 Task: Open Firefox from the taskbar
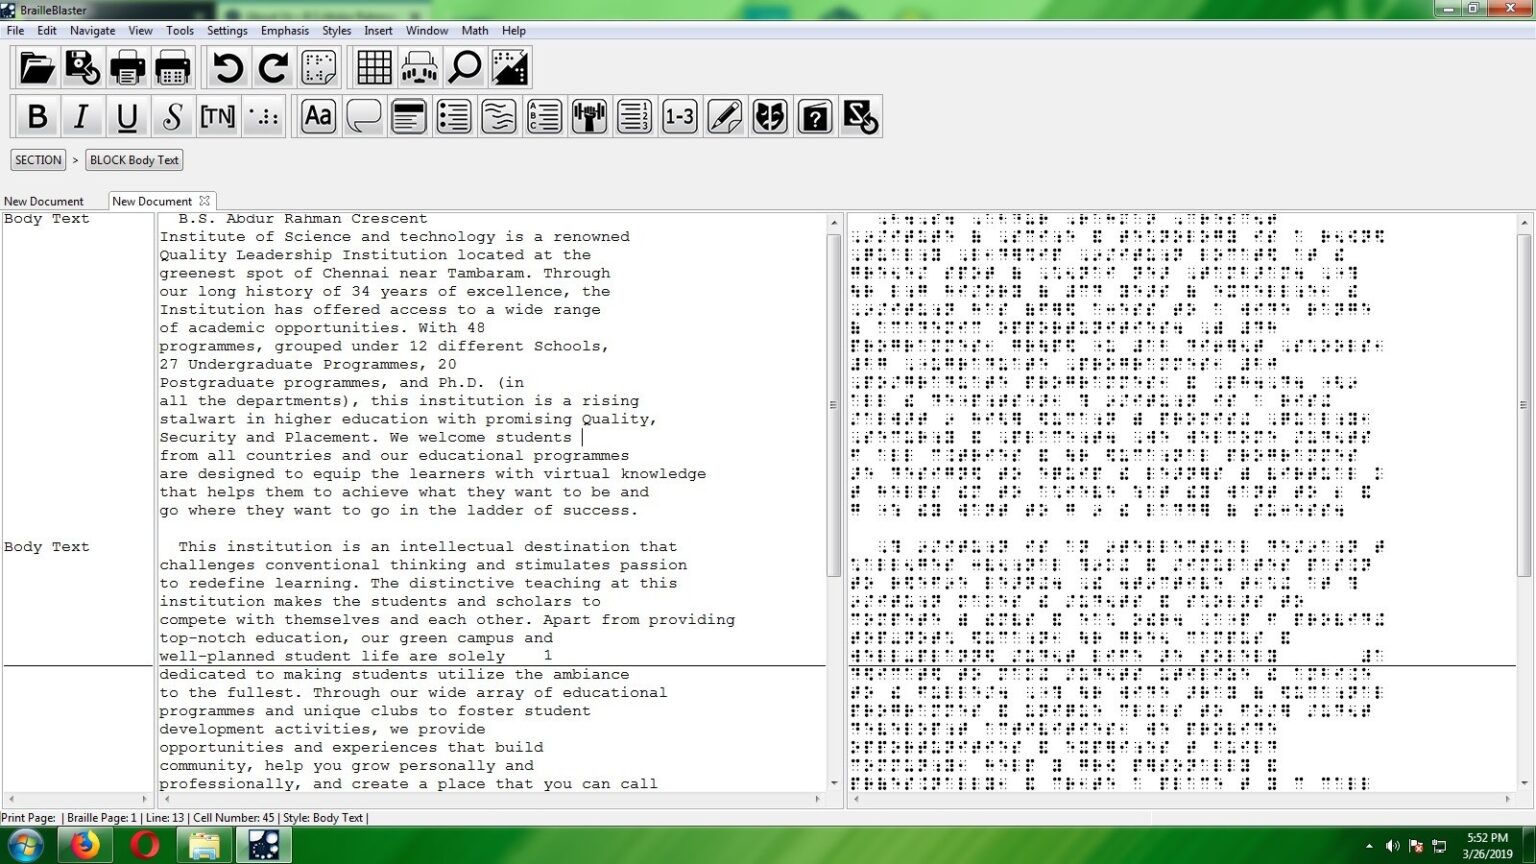tap(85, 846)
